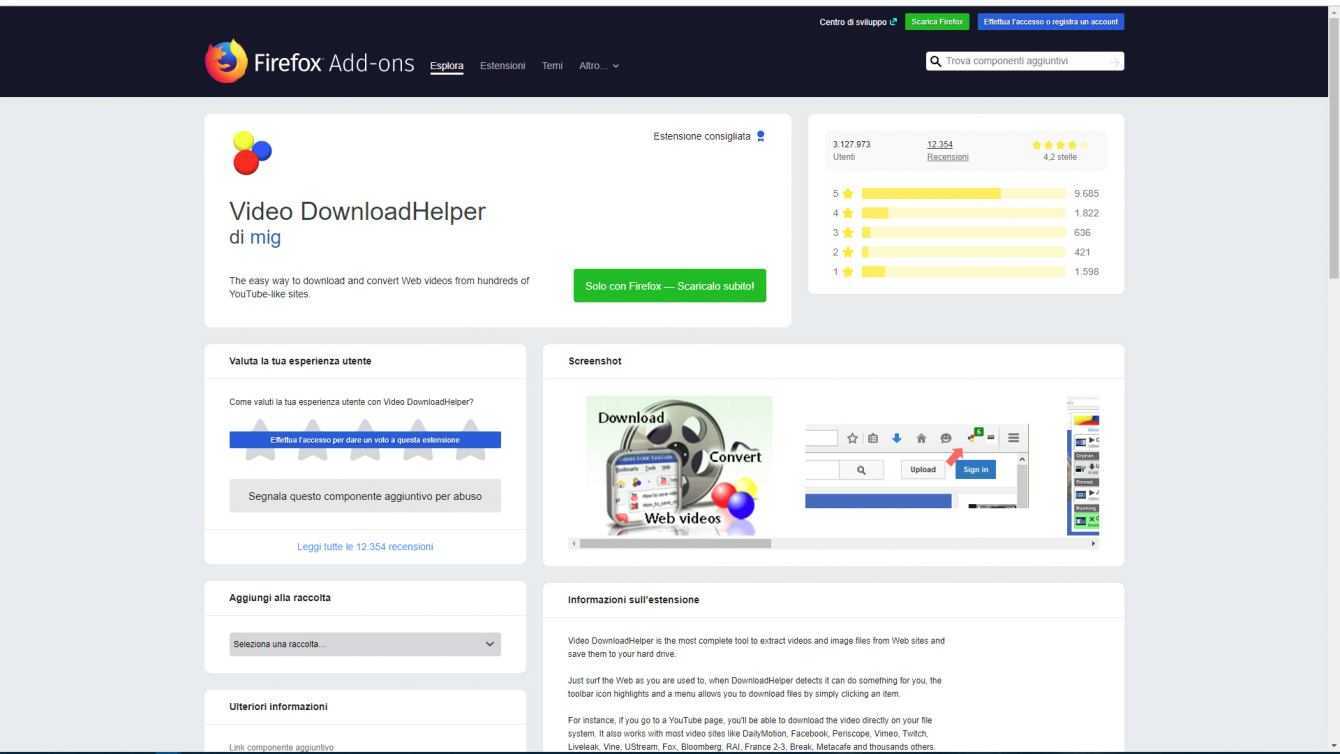Select the Esplora tab
This screenshot has height=754, width=1340.
[x=446, y=66]
